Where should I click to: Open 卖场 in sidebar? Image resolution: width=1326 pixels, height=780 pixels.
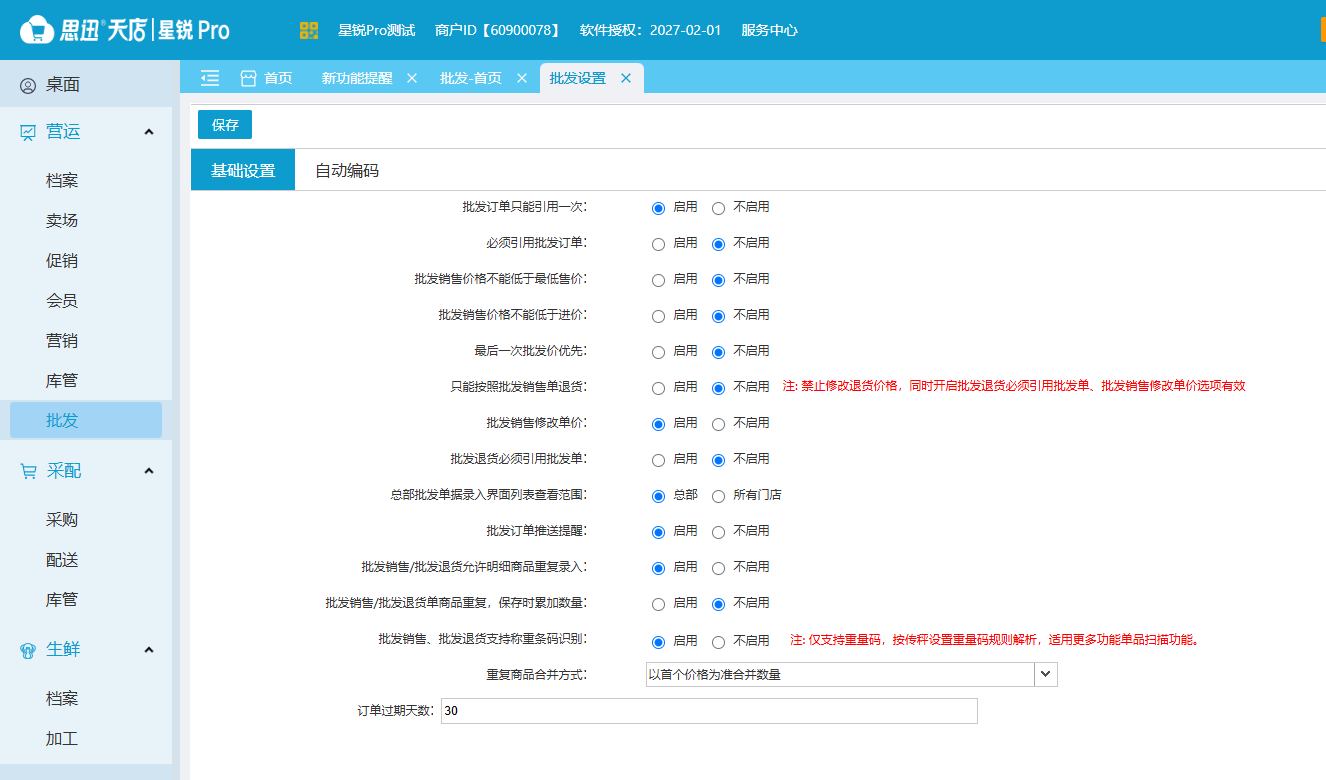[62, 221]
